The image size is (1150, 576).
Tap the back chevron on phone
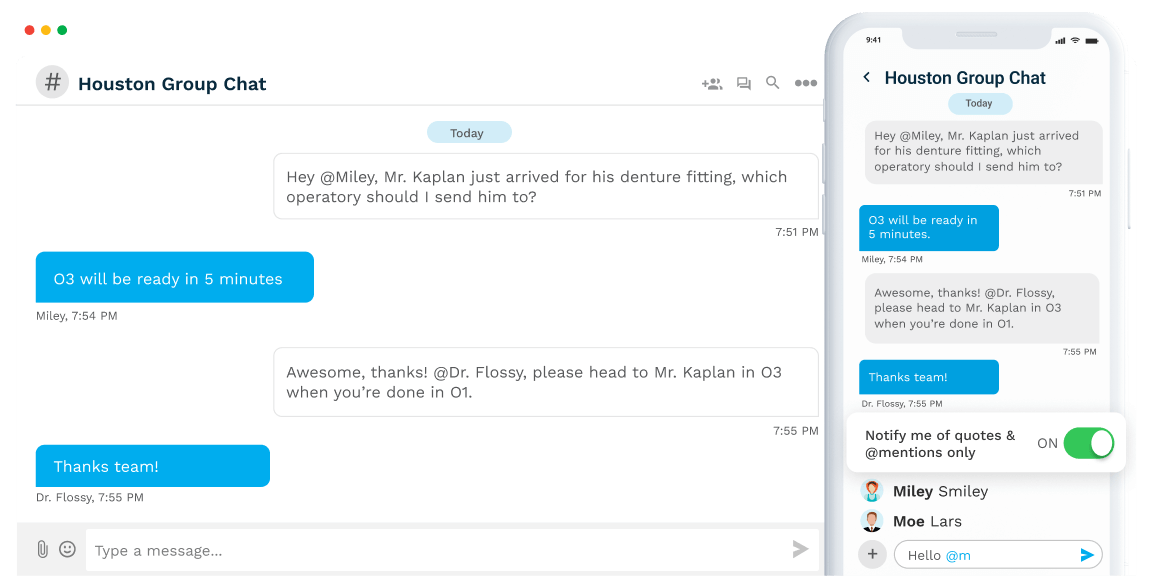(x=866, y=78)
